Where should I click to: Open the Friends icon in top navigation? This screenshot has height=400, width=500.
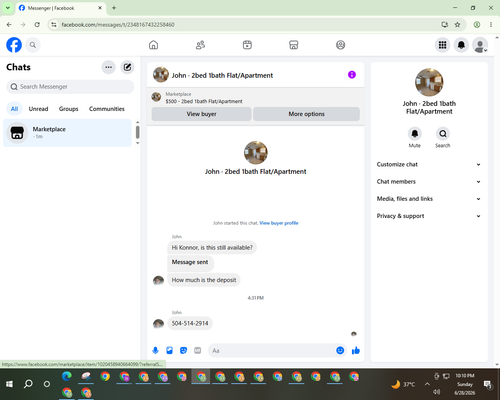click(x=200, y=45)
